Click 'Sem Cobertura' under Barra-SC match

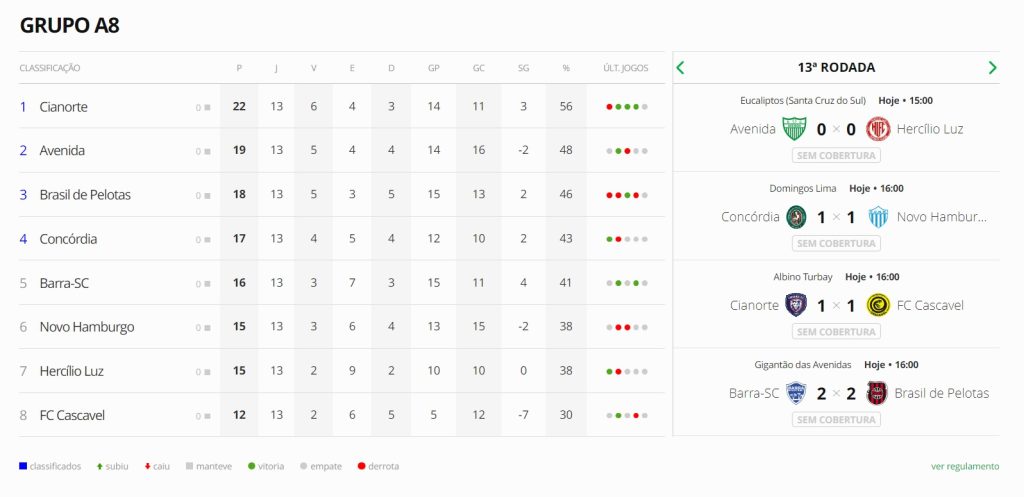(x=836, y=420)
